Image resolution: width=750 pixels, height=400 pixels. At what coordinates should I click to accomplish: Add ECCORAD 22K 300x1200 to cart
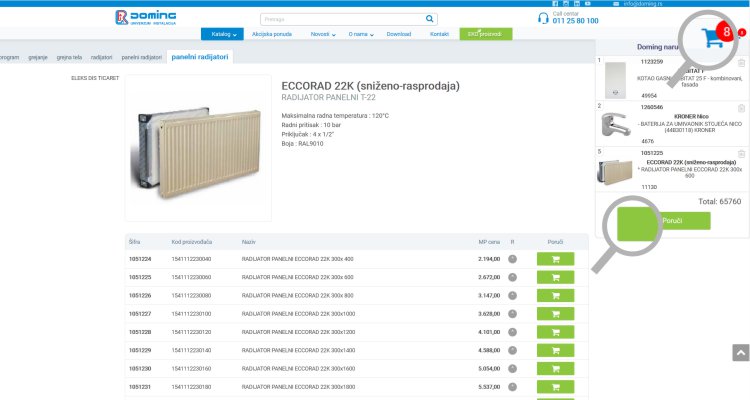(555, 332)
